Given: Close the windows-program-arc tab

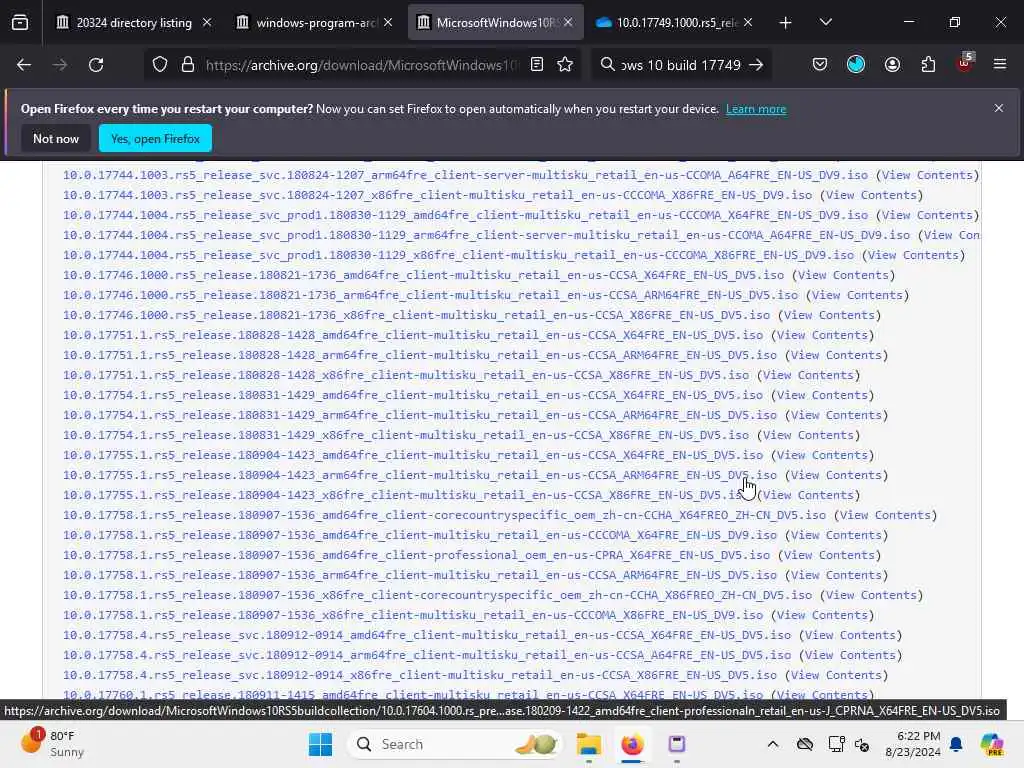Looking at the screenshot, I should (x=388, y=22).
